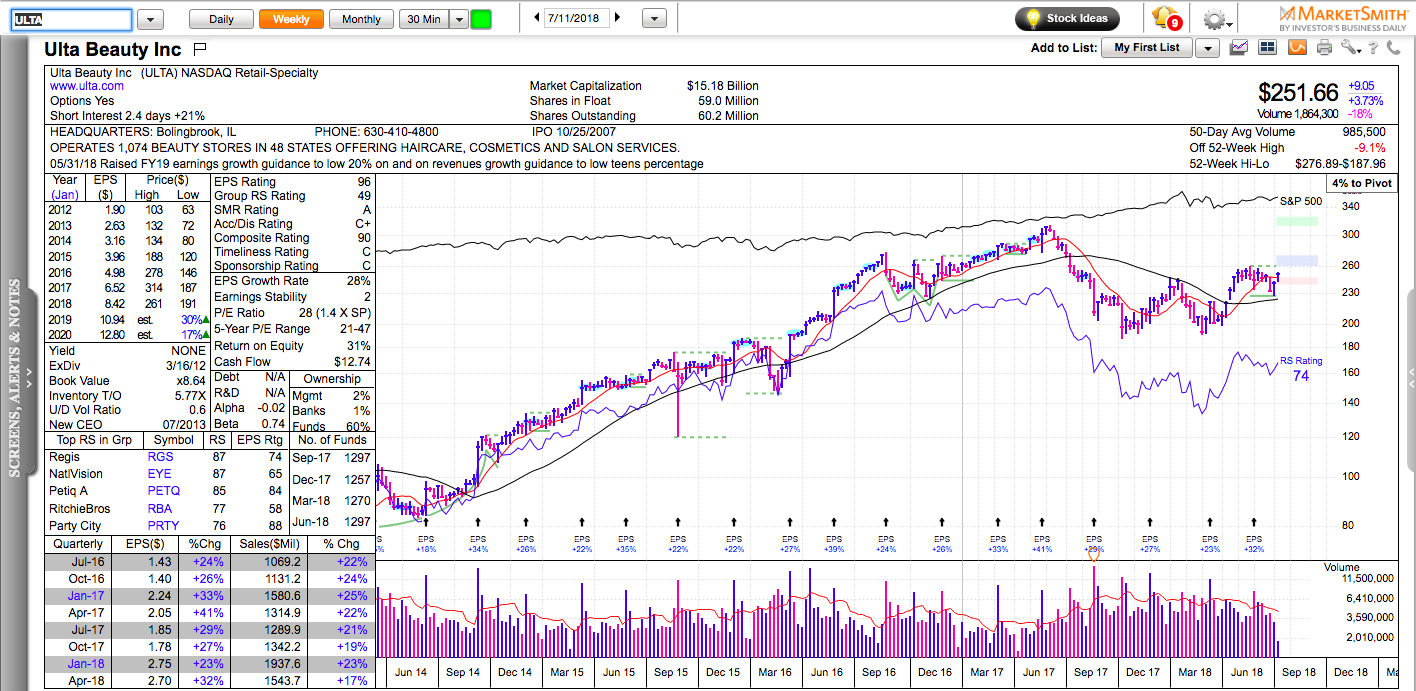Image resolution: width=1416 pixels, height=691 pixels.
Task: Select the 30 Min intraday chart
Action: [423, 19]
